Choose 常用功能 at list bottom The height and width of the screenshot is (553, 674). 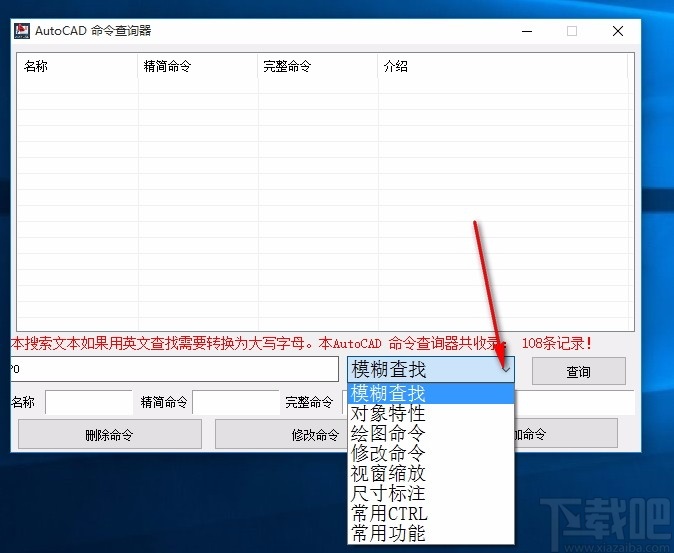pyautogui.click(x=431, y=533)
